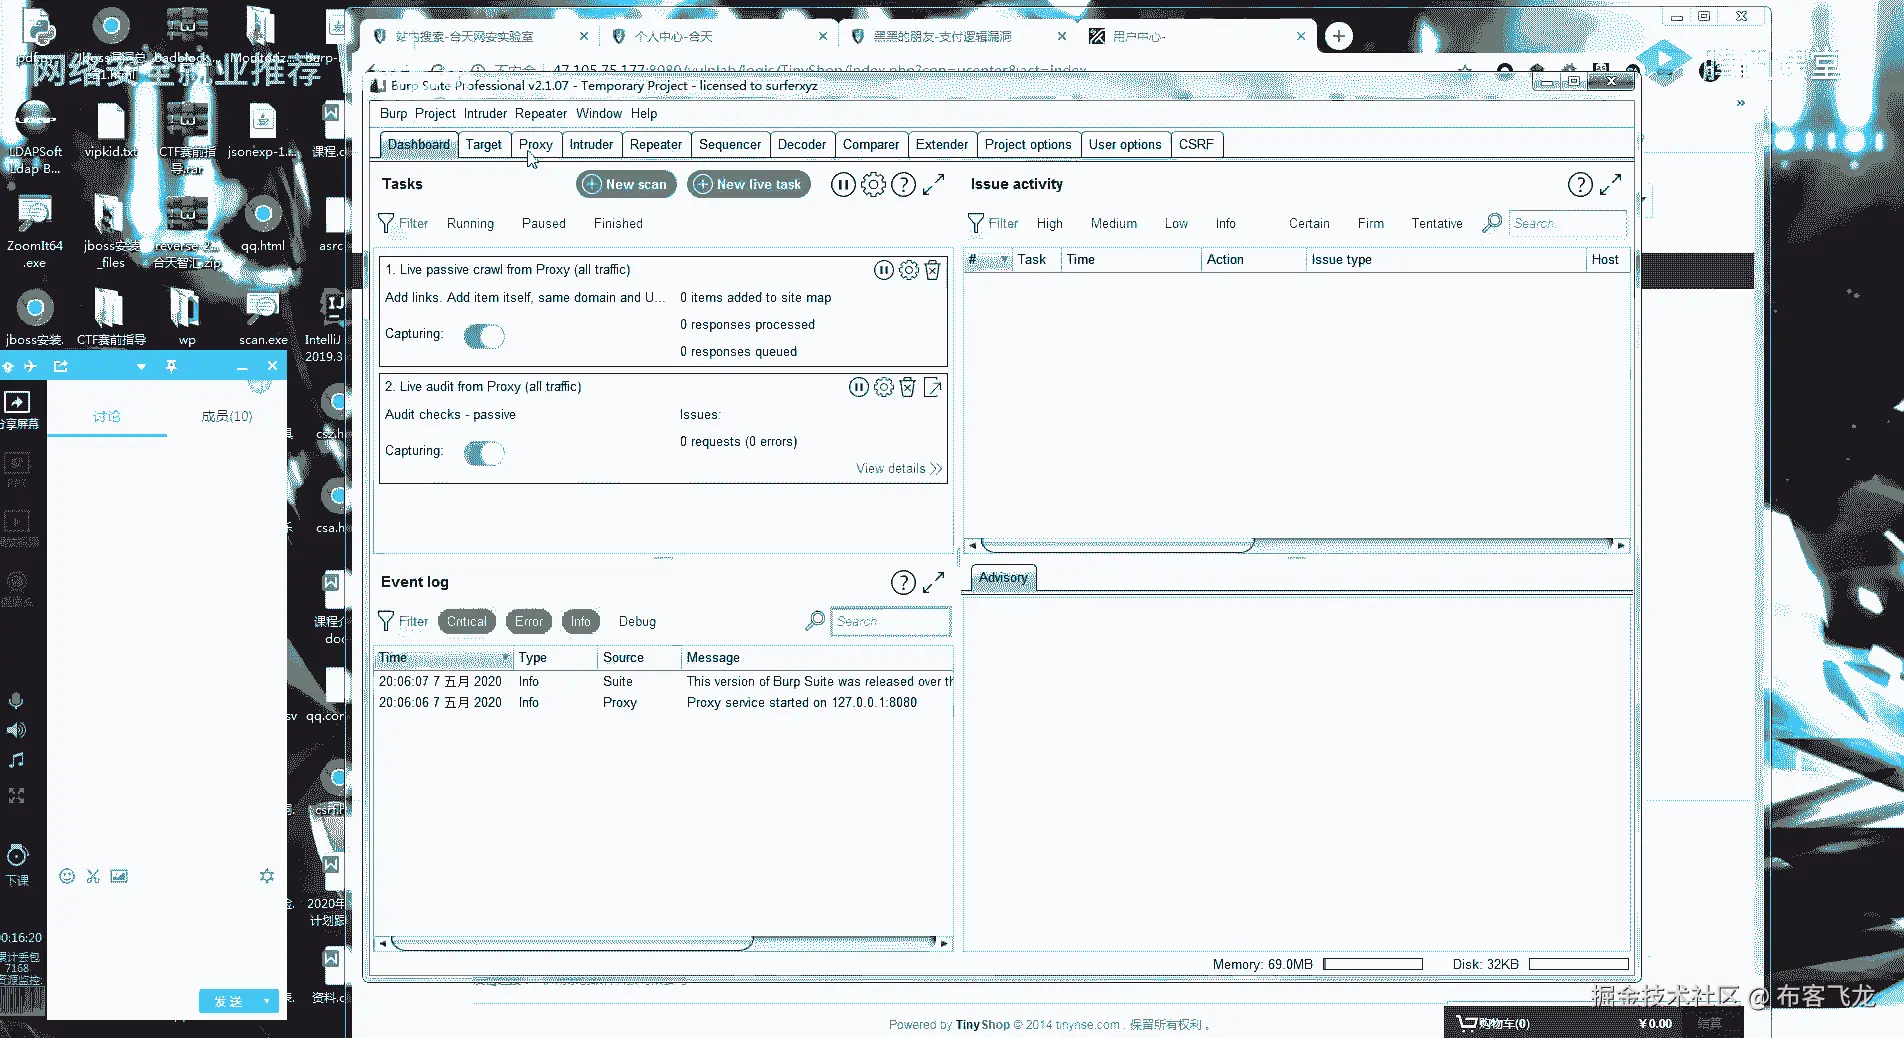The height and width of the screenshot is (1038, 1904).
Task: Toggle the Debug filter in Event log
Action: 637,622
